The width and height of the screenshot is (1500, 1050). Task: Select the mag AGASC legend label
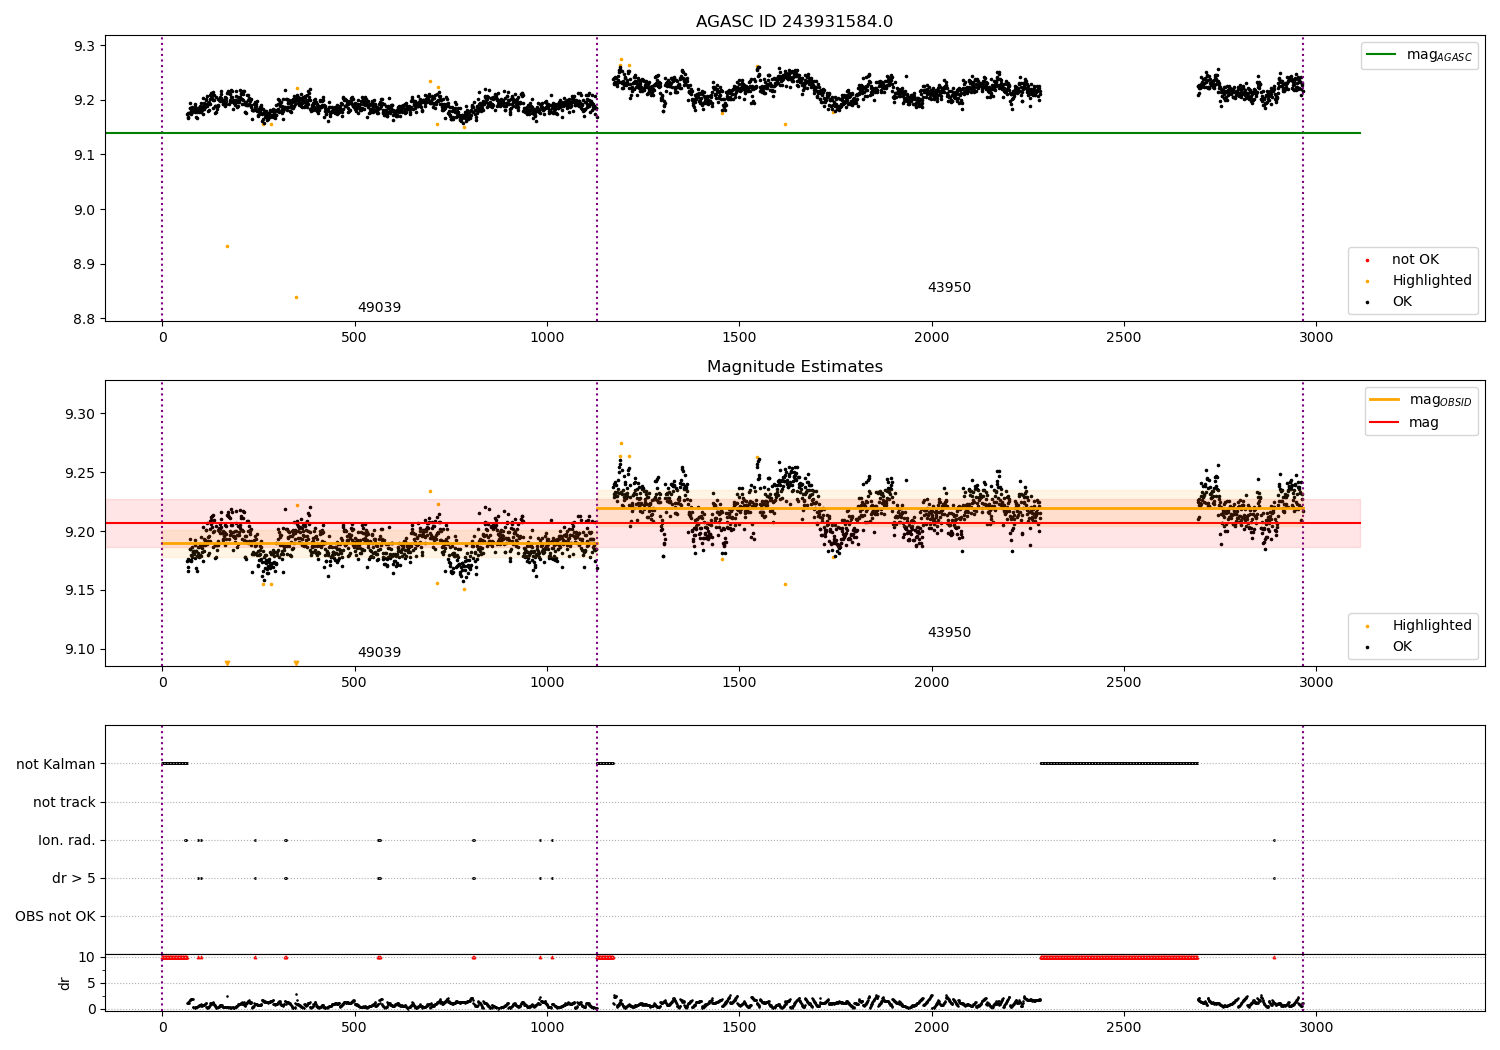[x=1439, y=56]
